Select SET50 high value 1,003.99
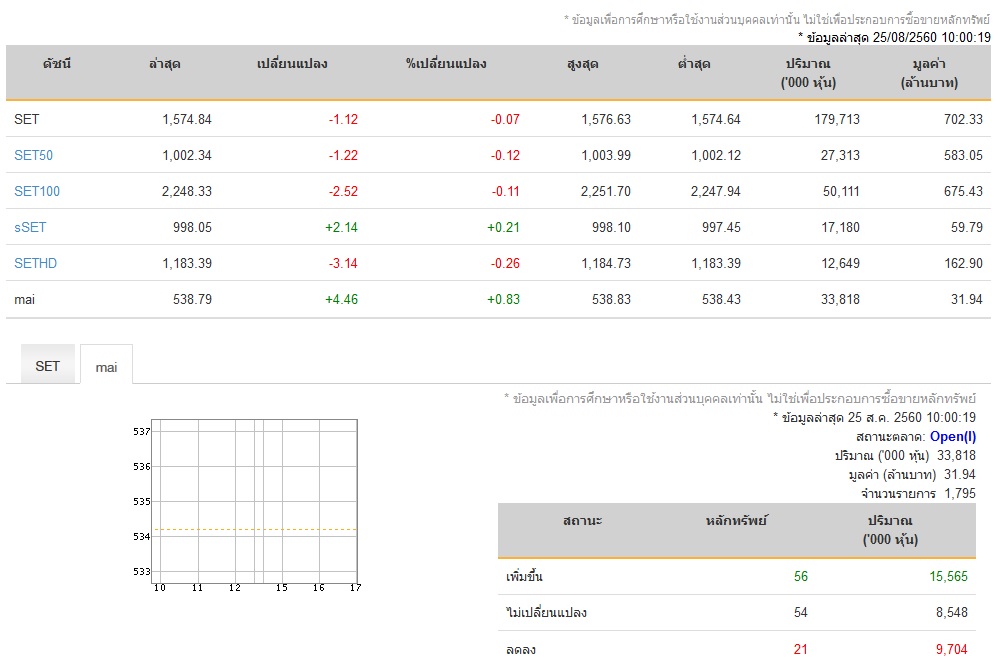This screenshot has height=666, width=1003. 606,155
